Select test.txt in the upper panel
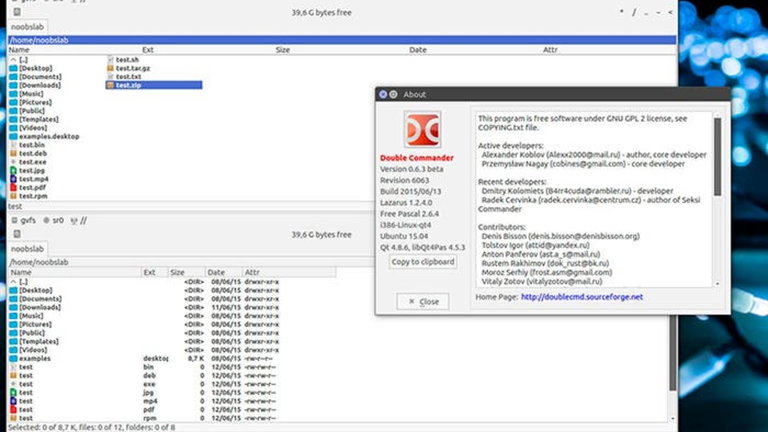This screenshot has width=768, height=432. coord(128,77)
